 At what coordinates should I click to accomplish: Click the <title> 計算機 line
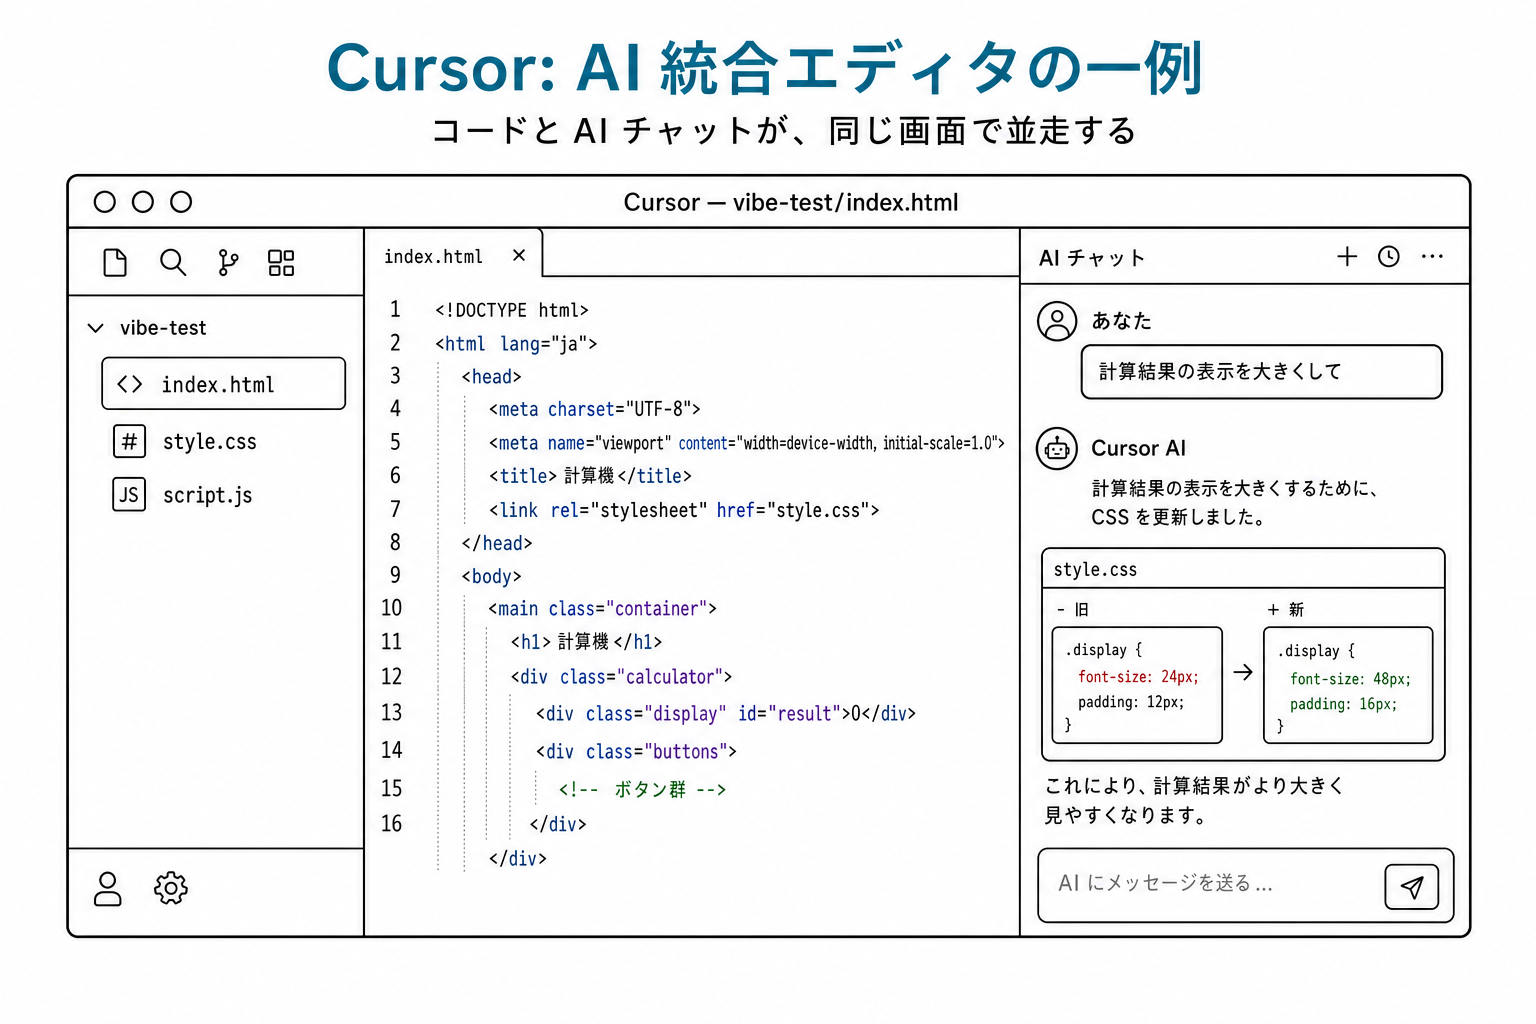(x=590, y=476)
